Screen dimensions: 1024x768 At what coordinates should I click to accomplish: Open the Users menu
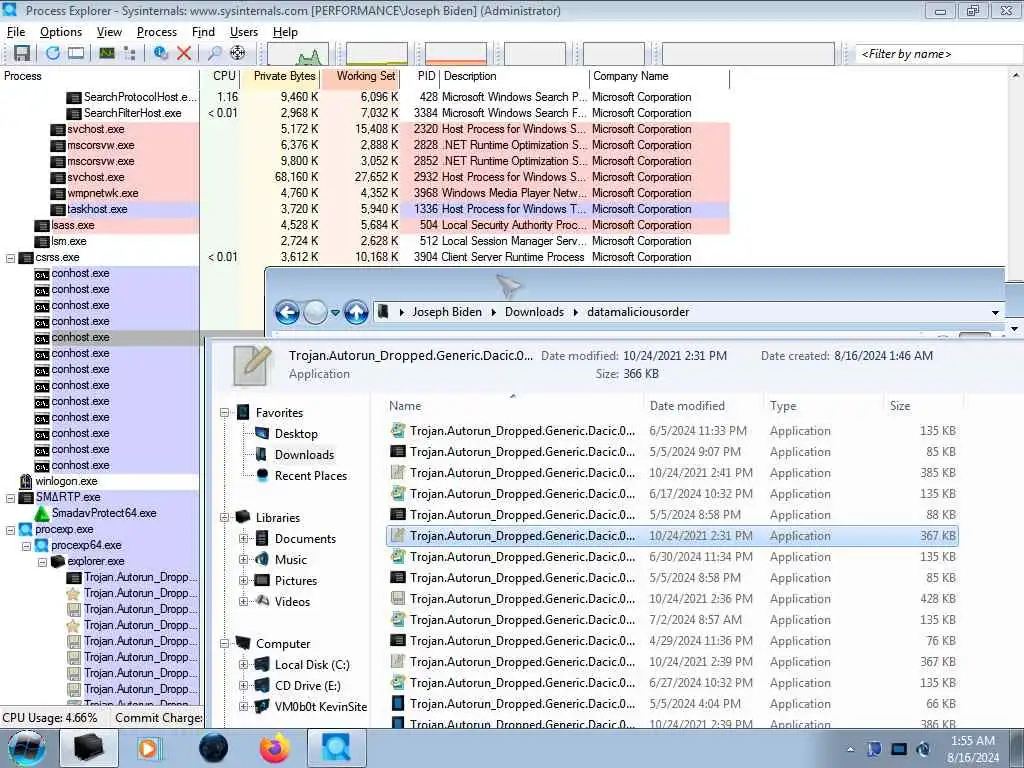pyautogui.click(x=244, y=32)
